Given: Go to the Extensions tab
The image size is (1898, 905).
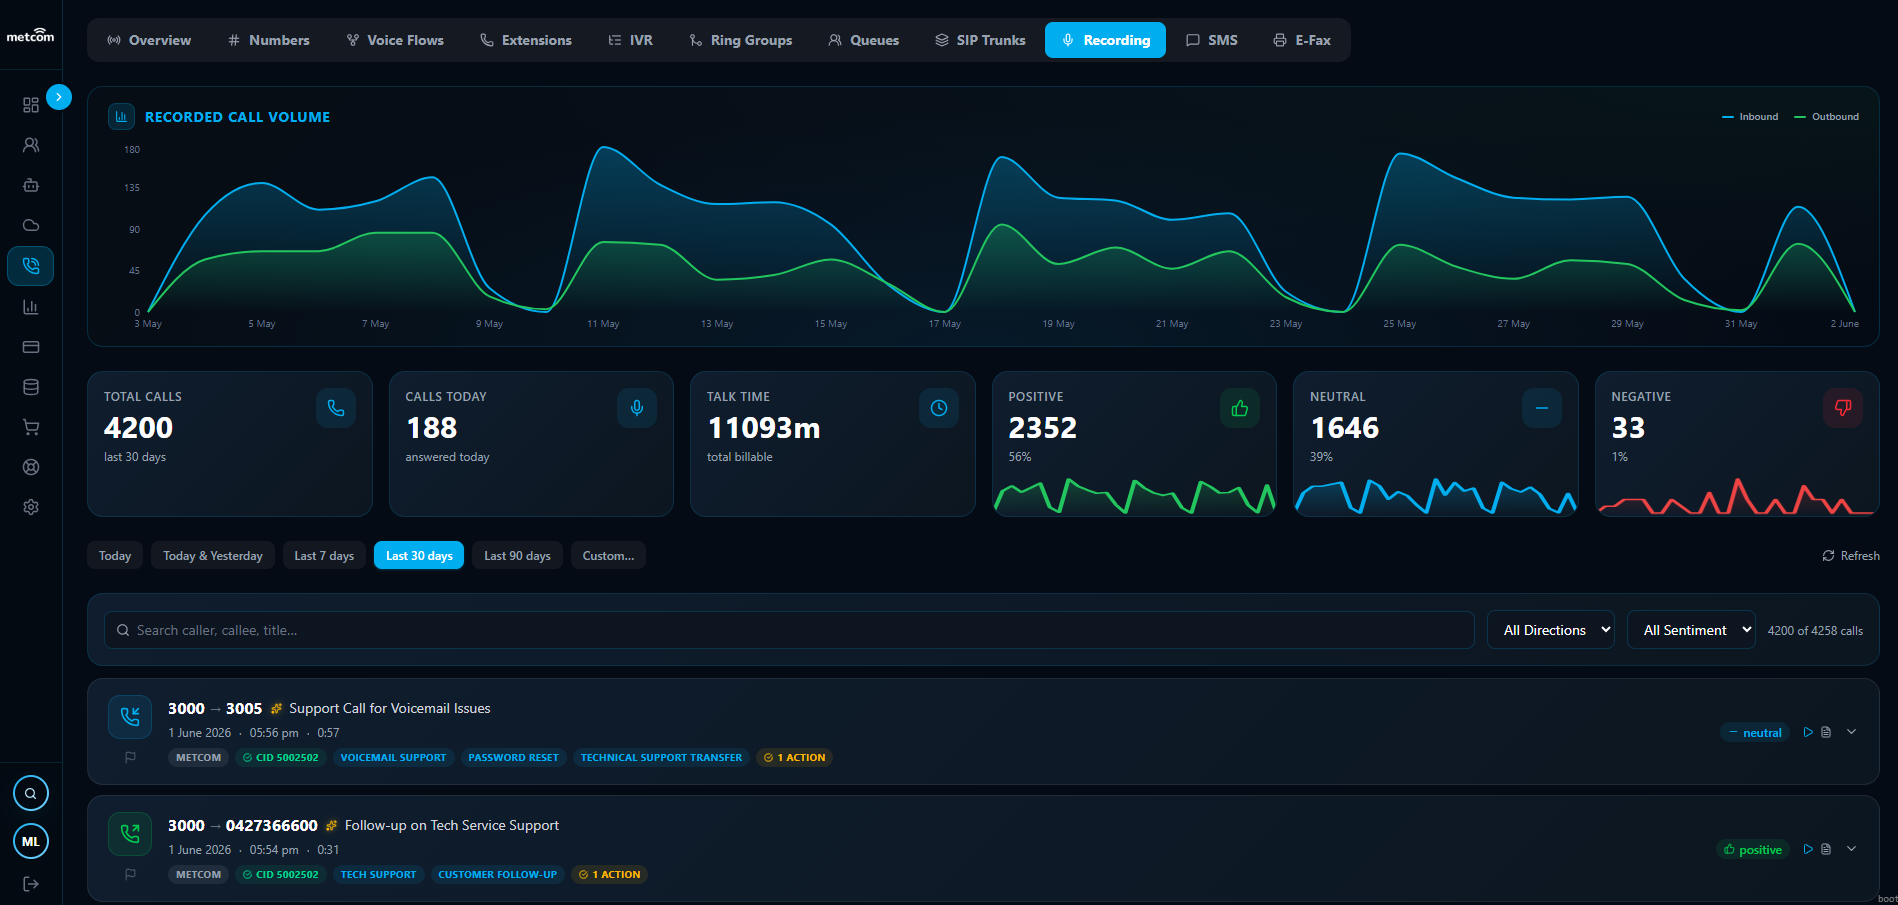Looking at the screenshot, I should click(x=526, y=40).
